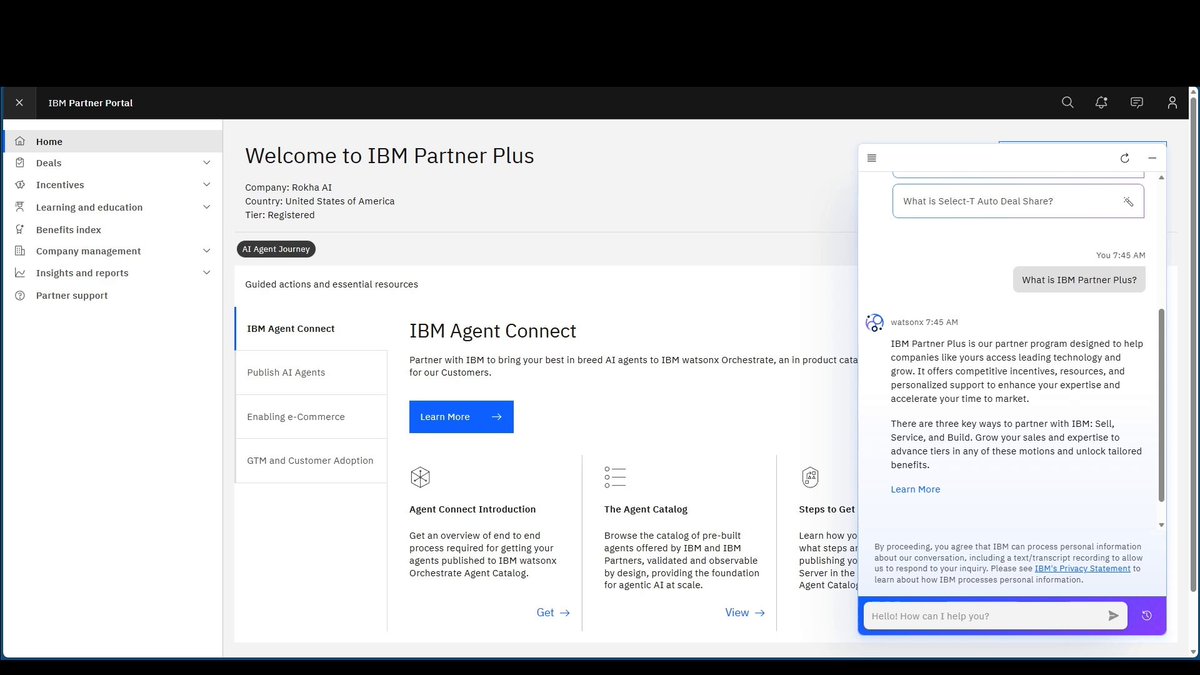Viewport: 1200px width, 675px height.
Task: Click the IBM Partner Portal title
Action: (91, 103)
